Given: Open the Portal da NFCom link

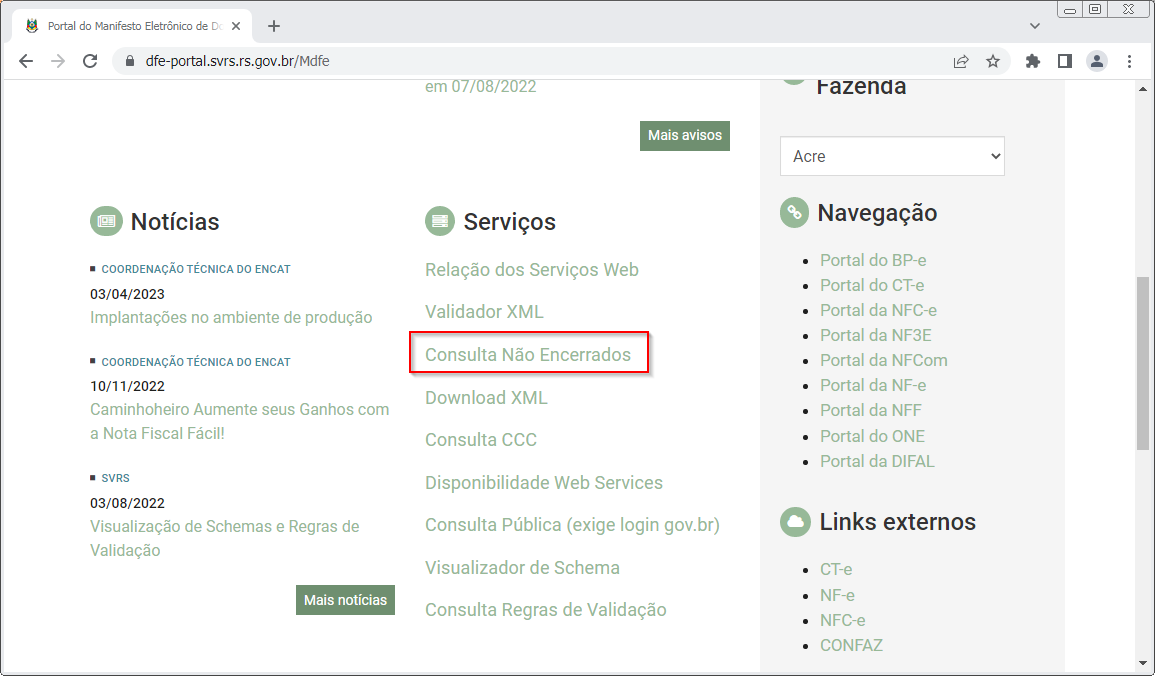Looking at the screenshot, I should [x=884, y=360].
